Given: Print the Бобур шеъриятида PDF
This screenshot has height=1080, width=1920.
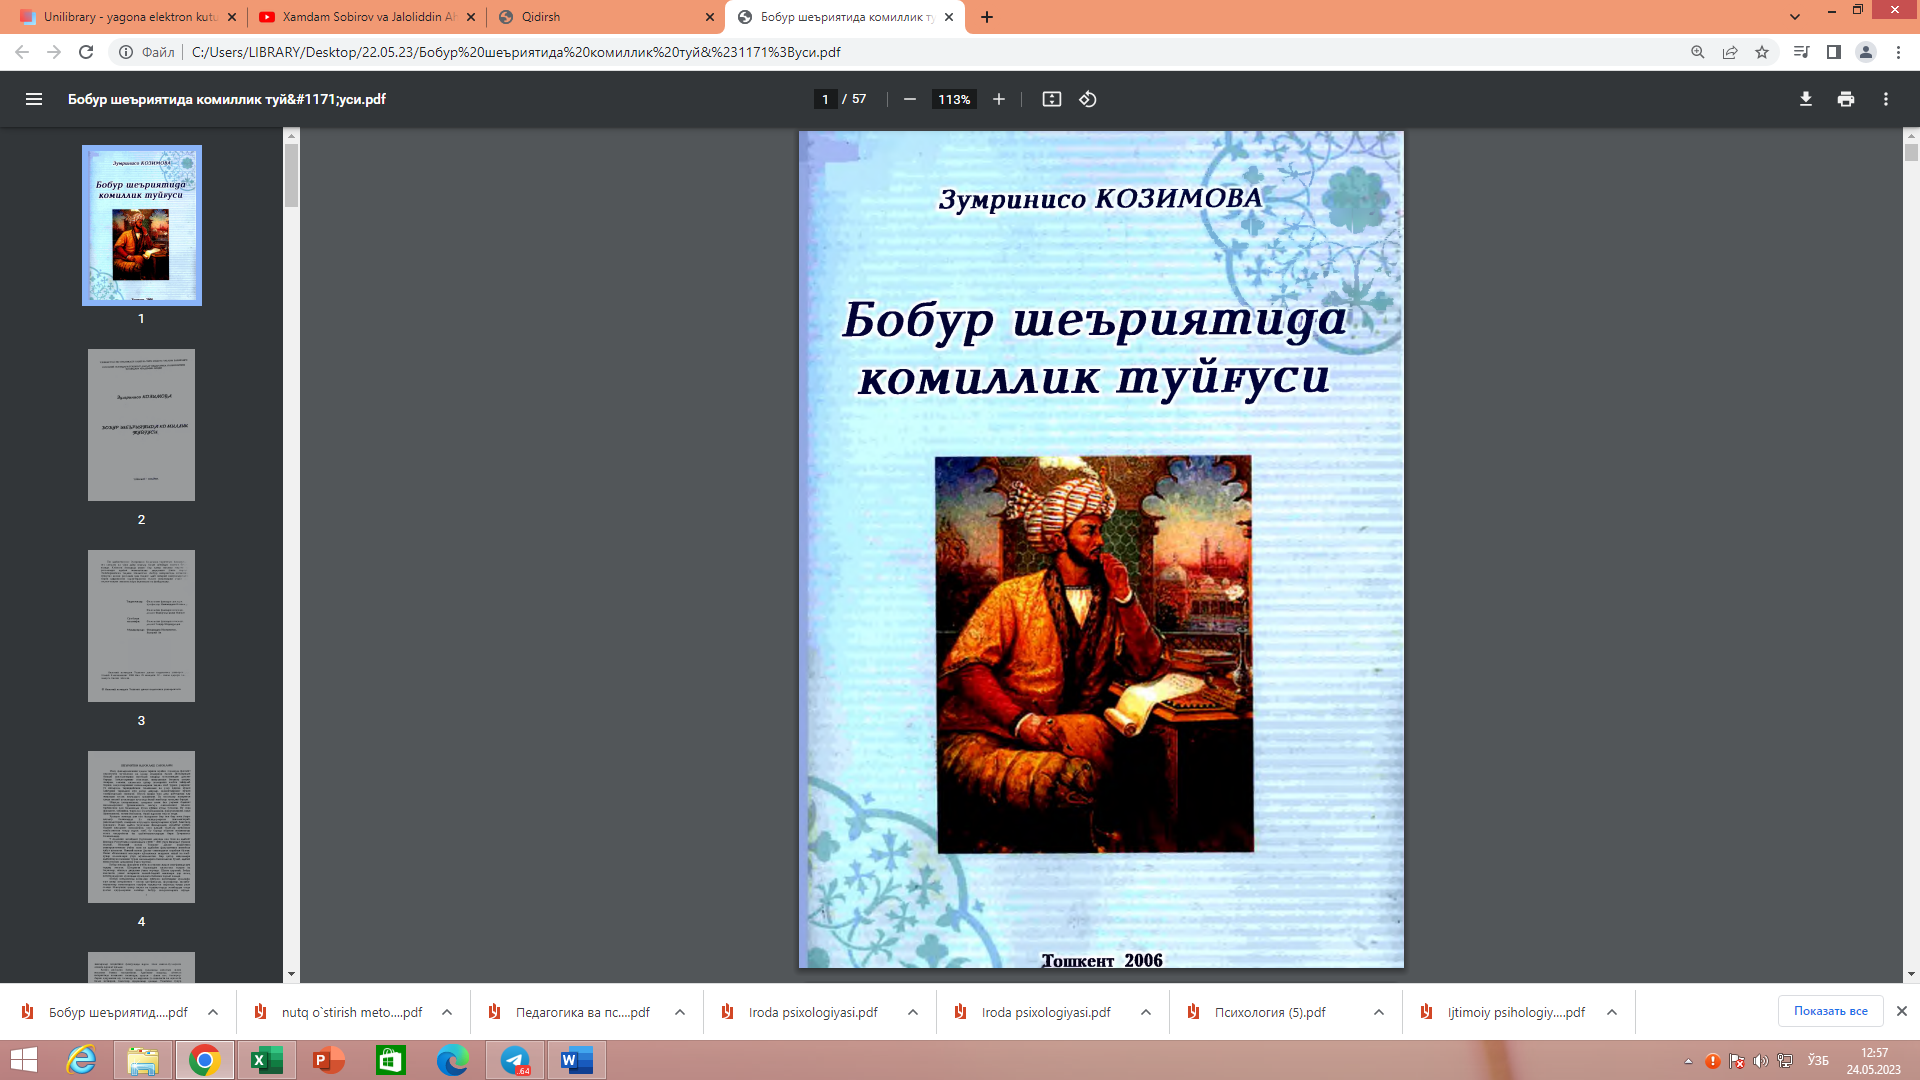Looking at the screenshot, I should pyautogui.click(x=1846, y=99).
